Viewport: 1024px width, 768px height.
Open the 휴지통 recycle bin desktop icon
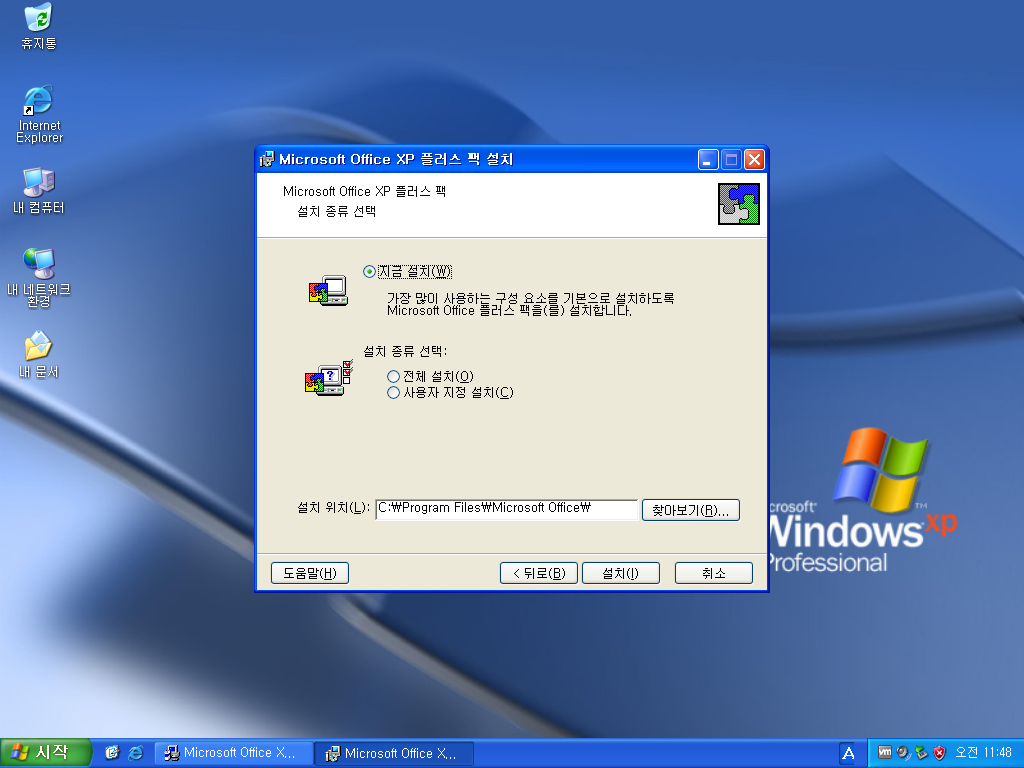tap(39, 26)
